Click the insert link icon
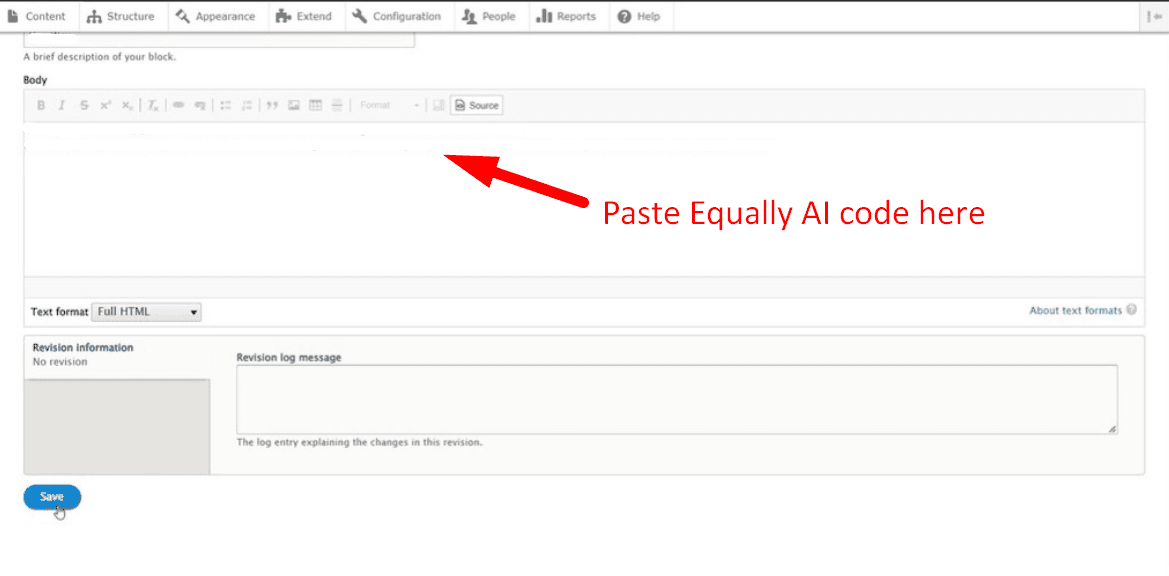1169x576 pixels. pos(179,105)
